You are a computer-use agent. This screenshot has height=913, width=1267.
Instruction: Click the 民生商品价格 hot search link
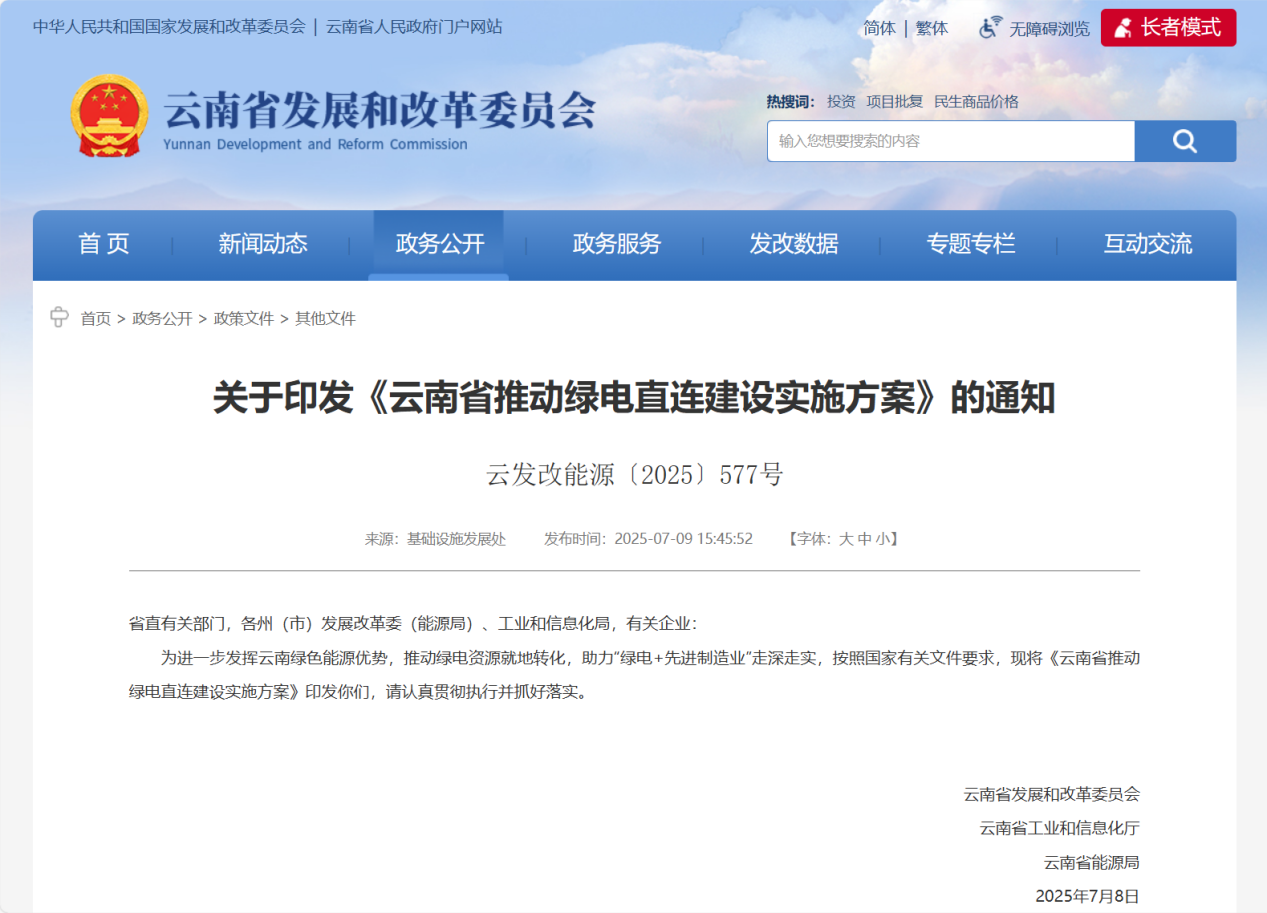pos(975,101)
